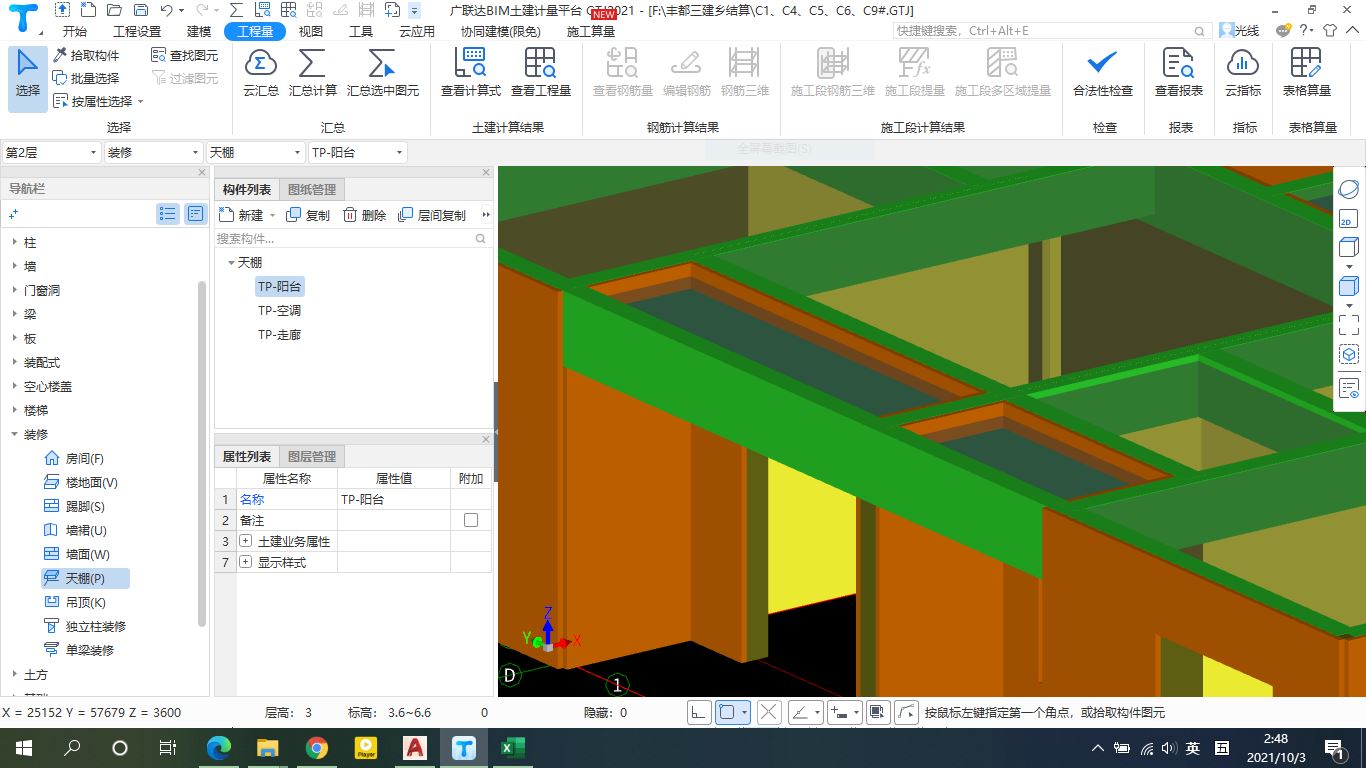Click the orbit view icon in right toolbar
The height and width of the screenshot is (768, 1366).
pyautogui.click(x=1347, y=189)
